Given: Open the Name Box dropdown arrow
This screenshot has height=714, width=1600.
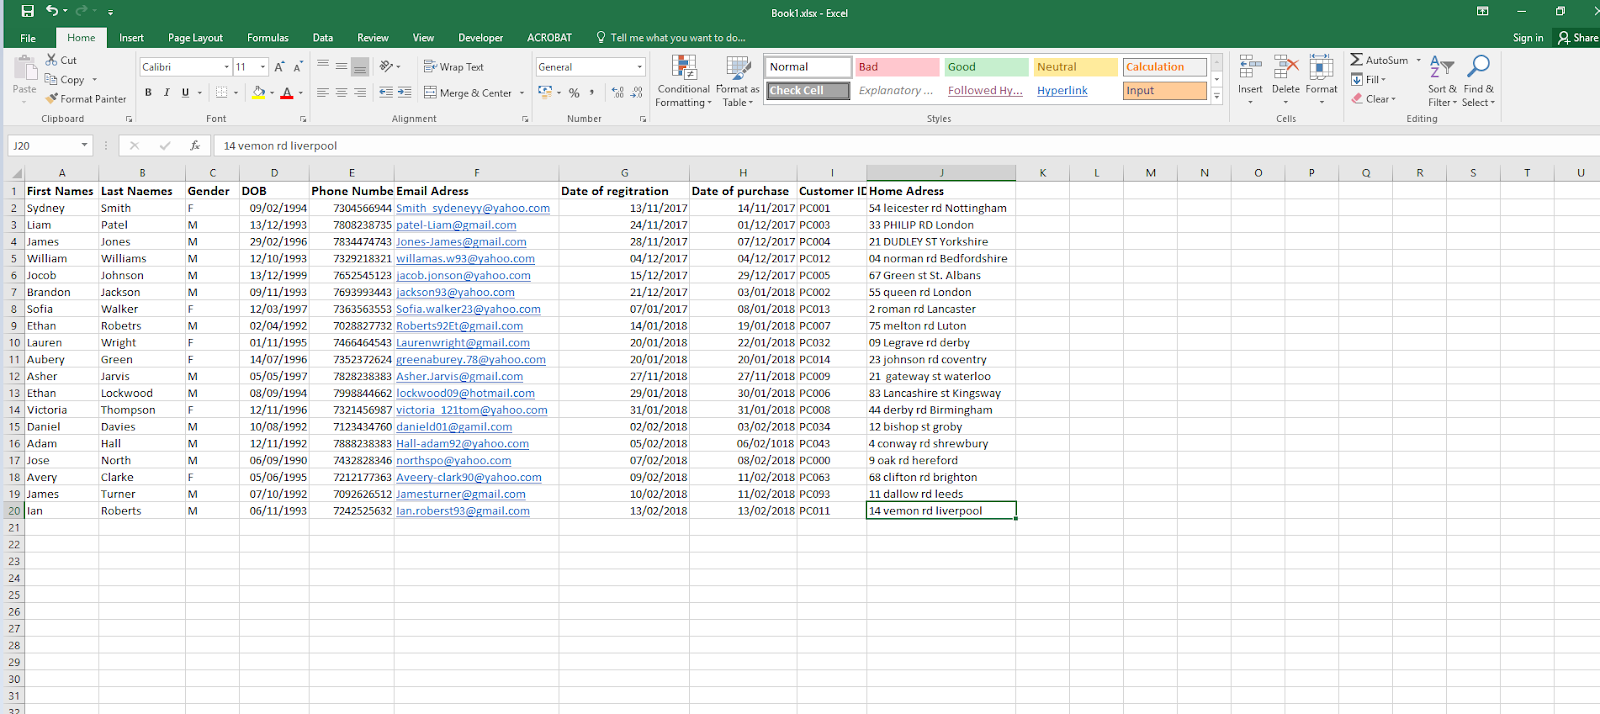Looking at the screenshot, I should pyautogui.click(x=84, y=145).
